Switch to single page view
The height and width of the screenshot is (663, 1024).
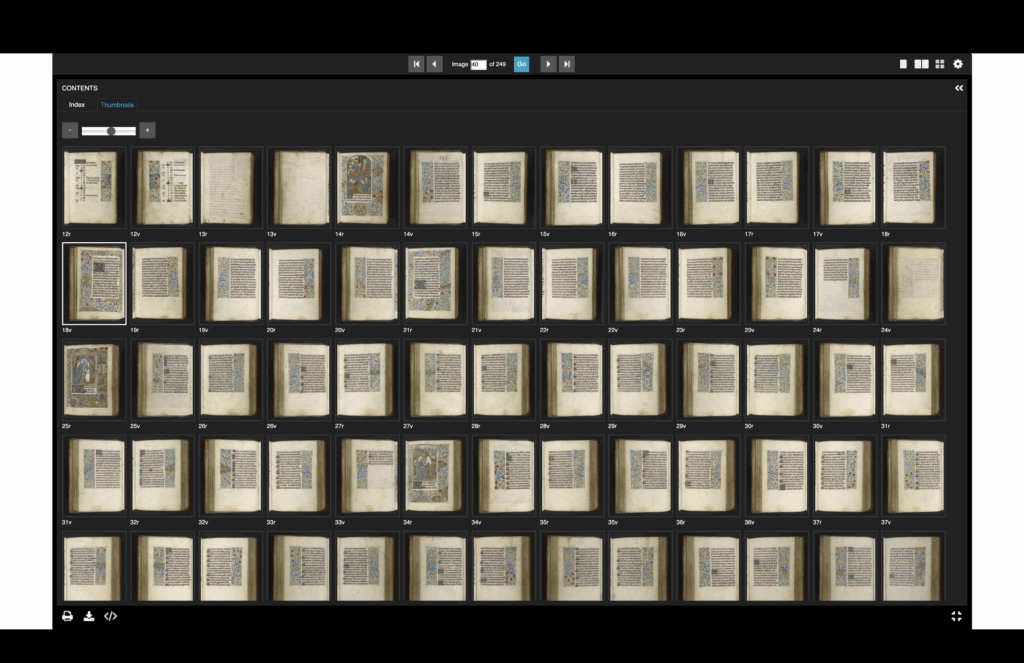903,64
